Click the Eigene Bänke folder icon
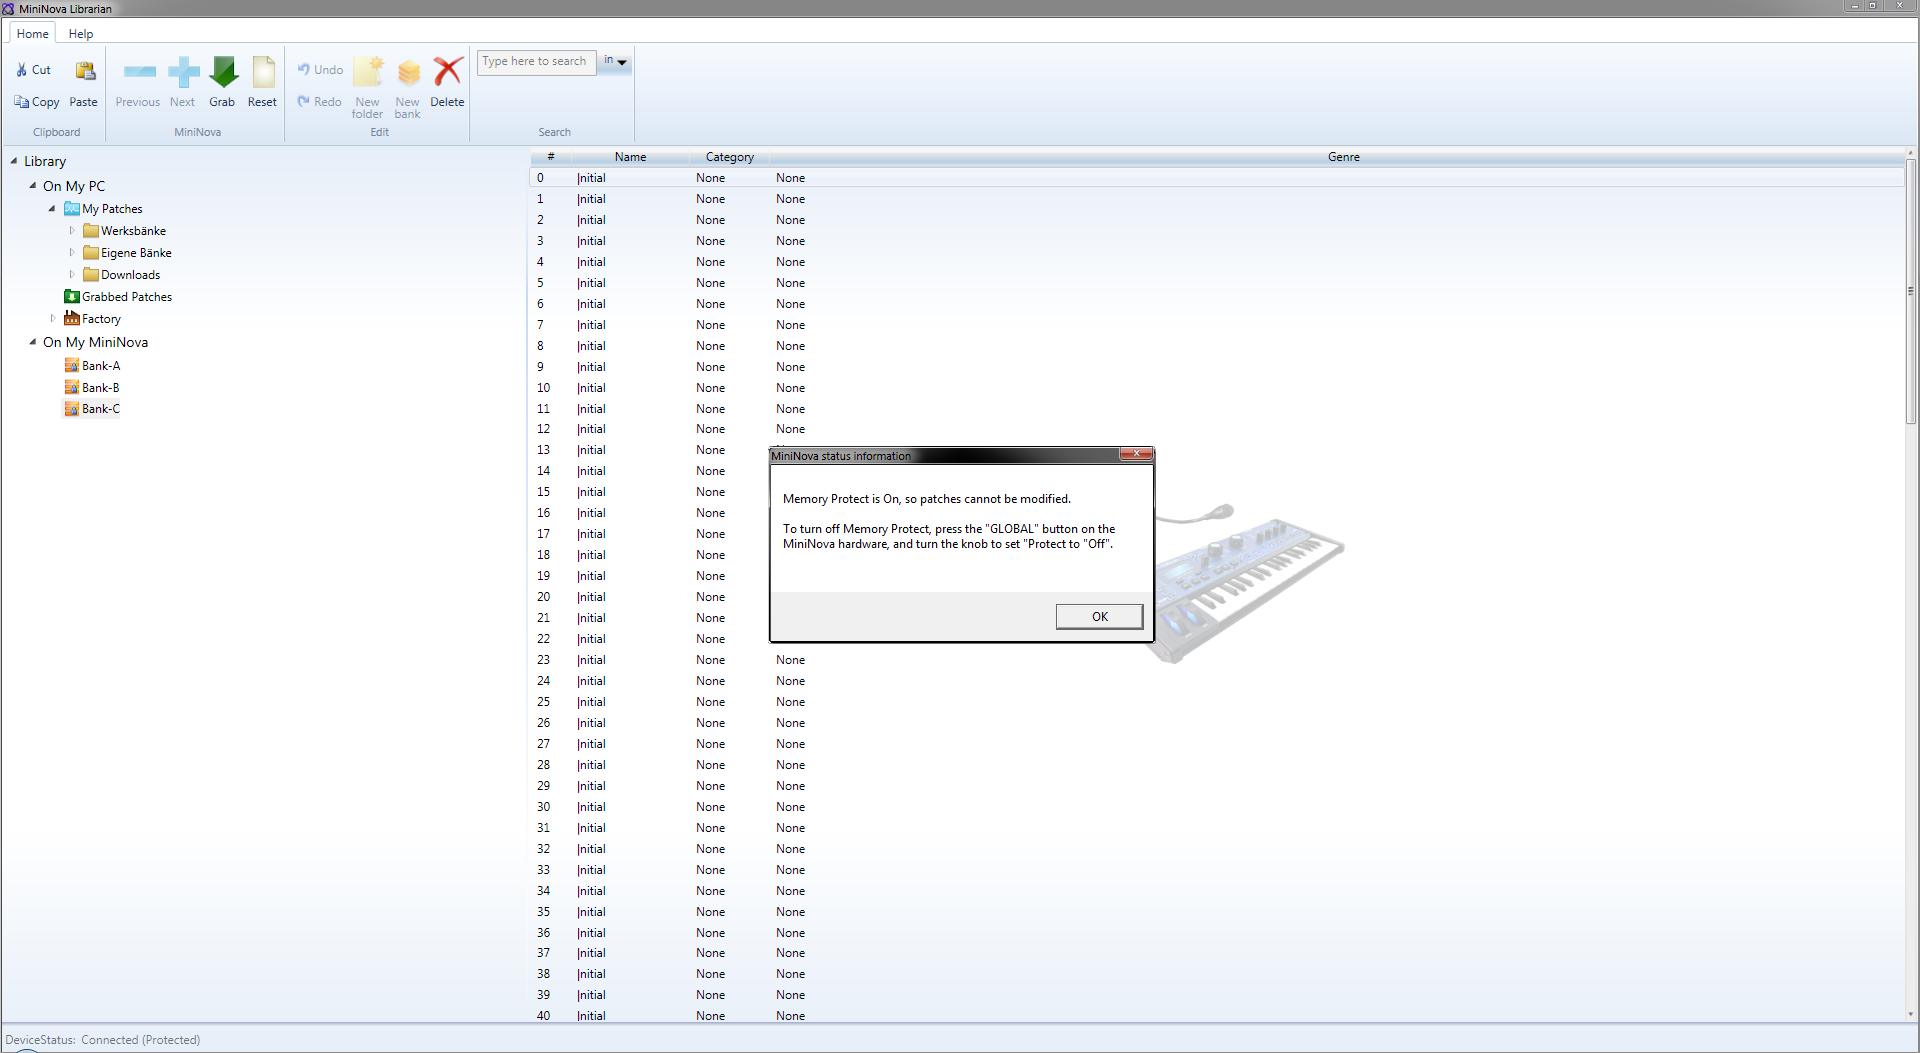Image resolution: width=1920 pixels, height=1053 pixels. 91,253
